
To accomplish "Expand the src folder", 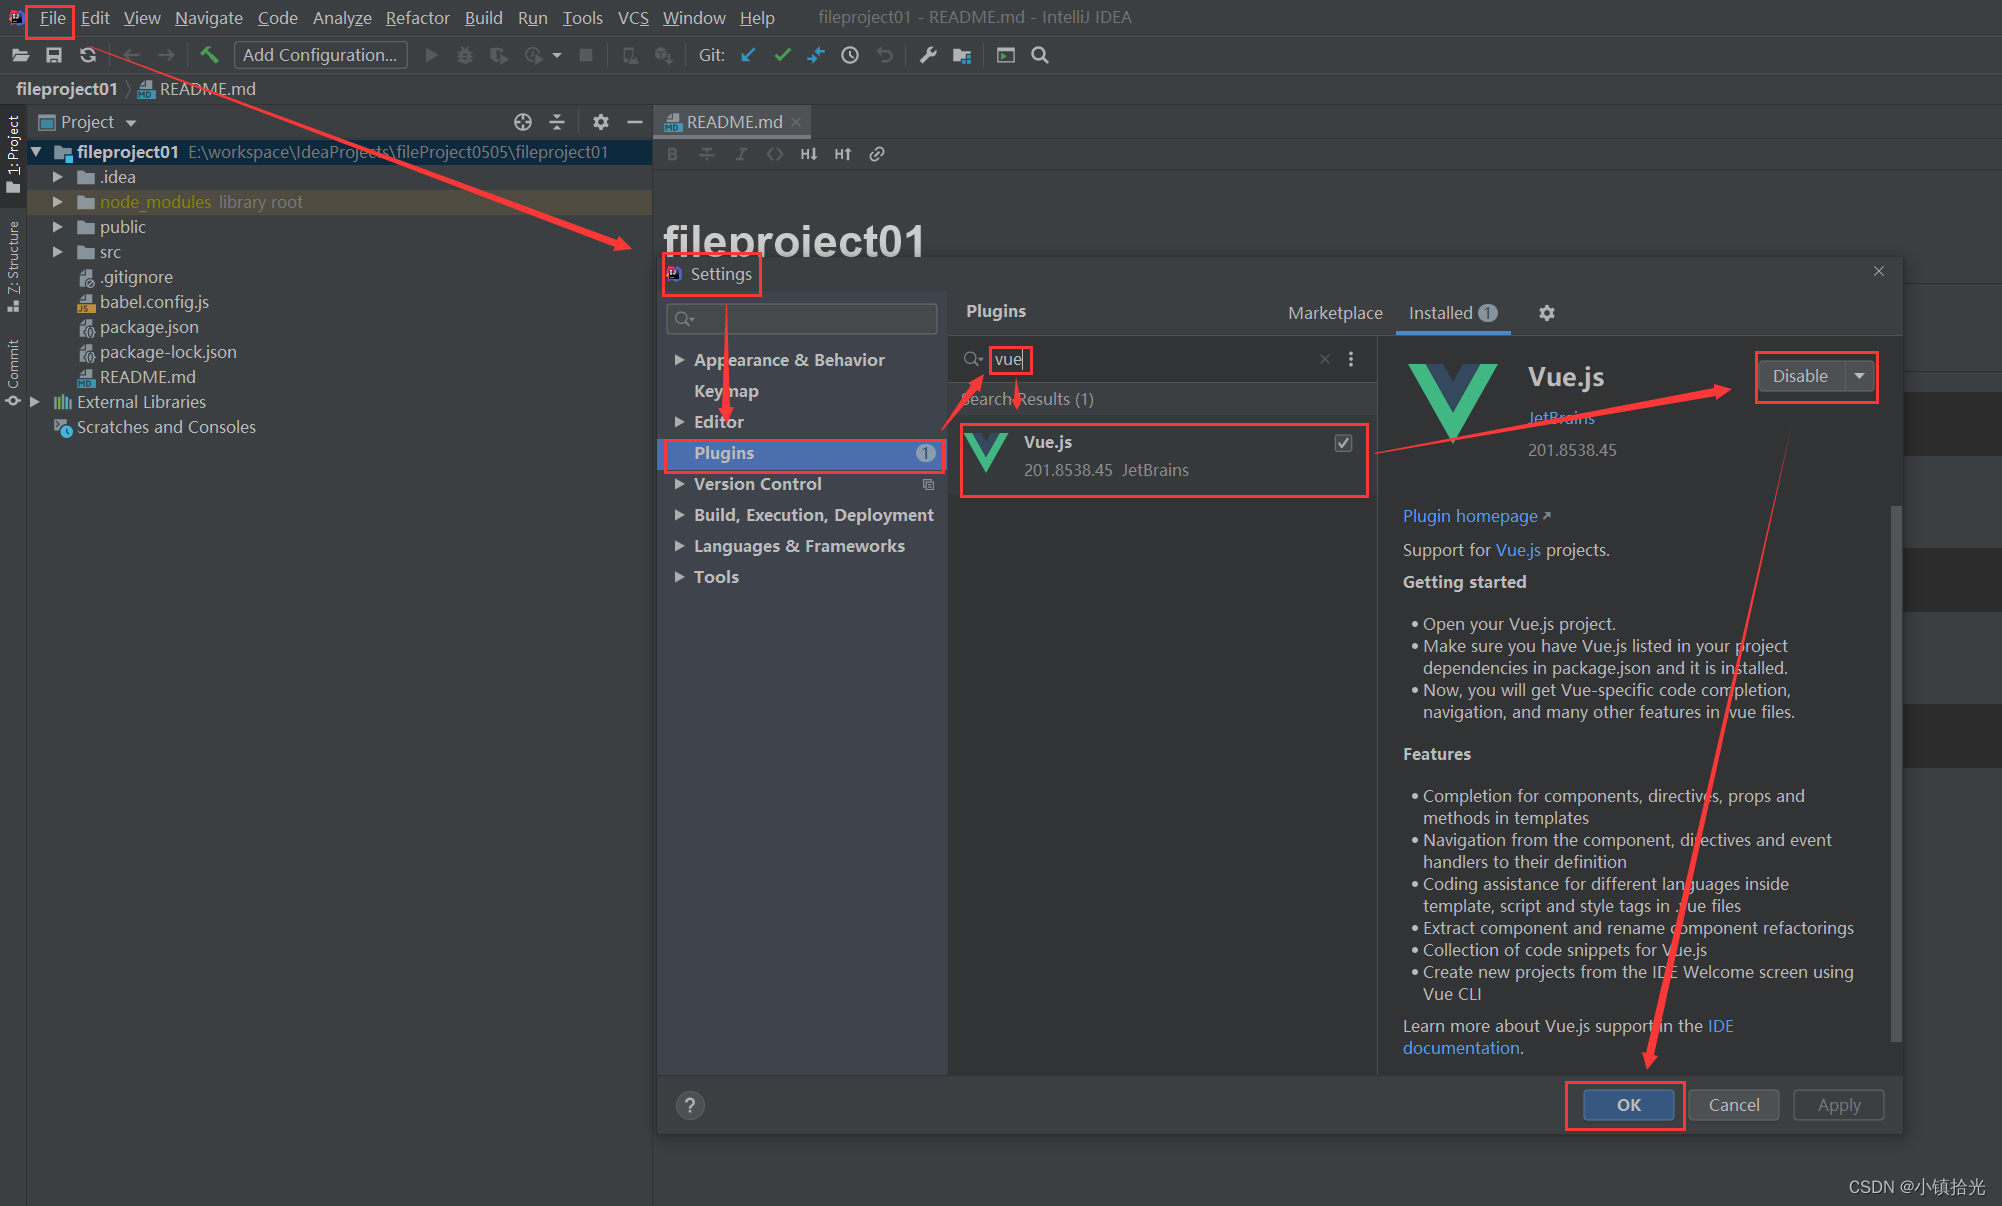I will click(58, 252).
